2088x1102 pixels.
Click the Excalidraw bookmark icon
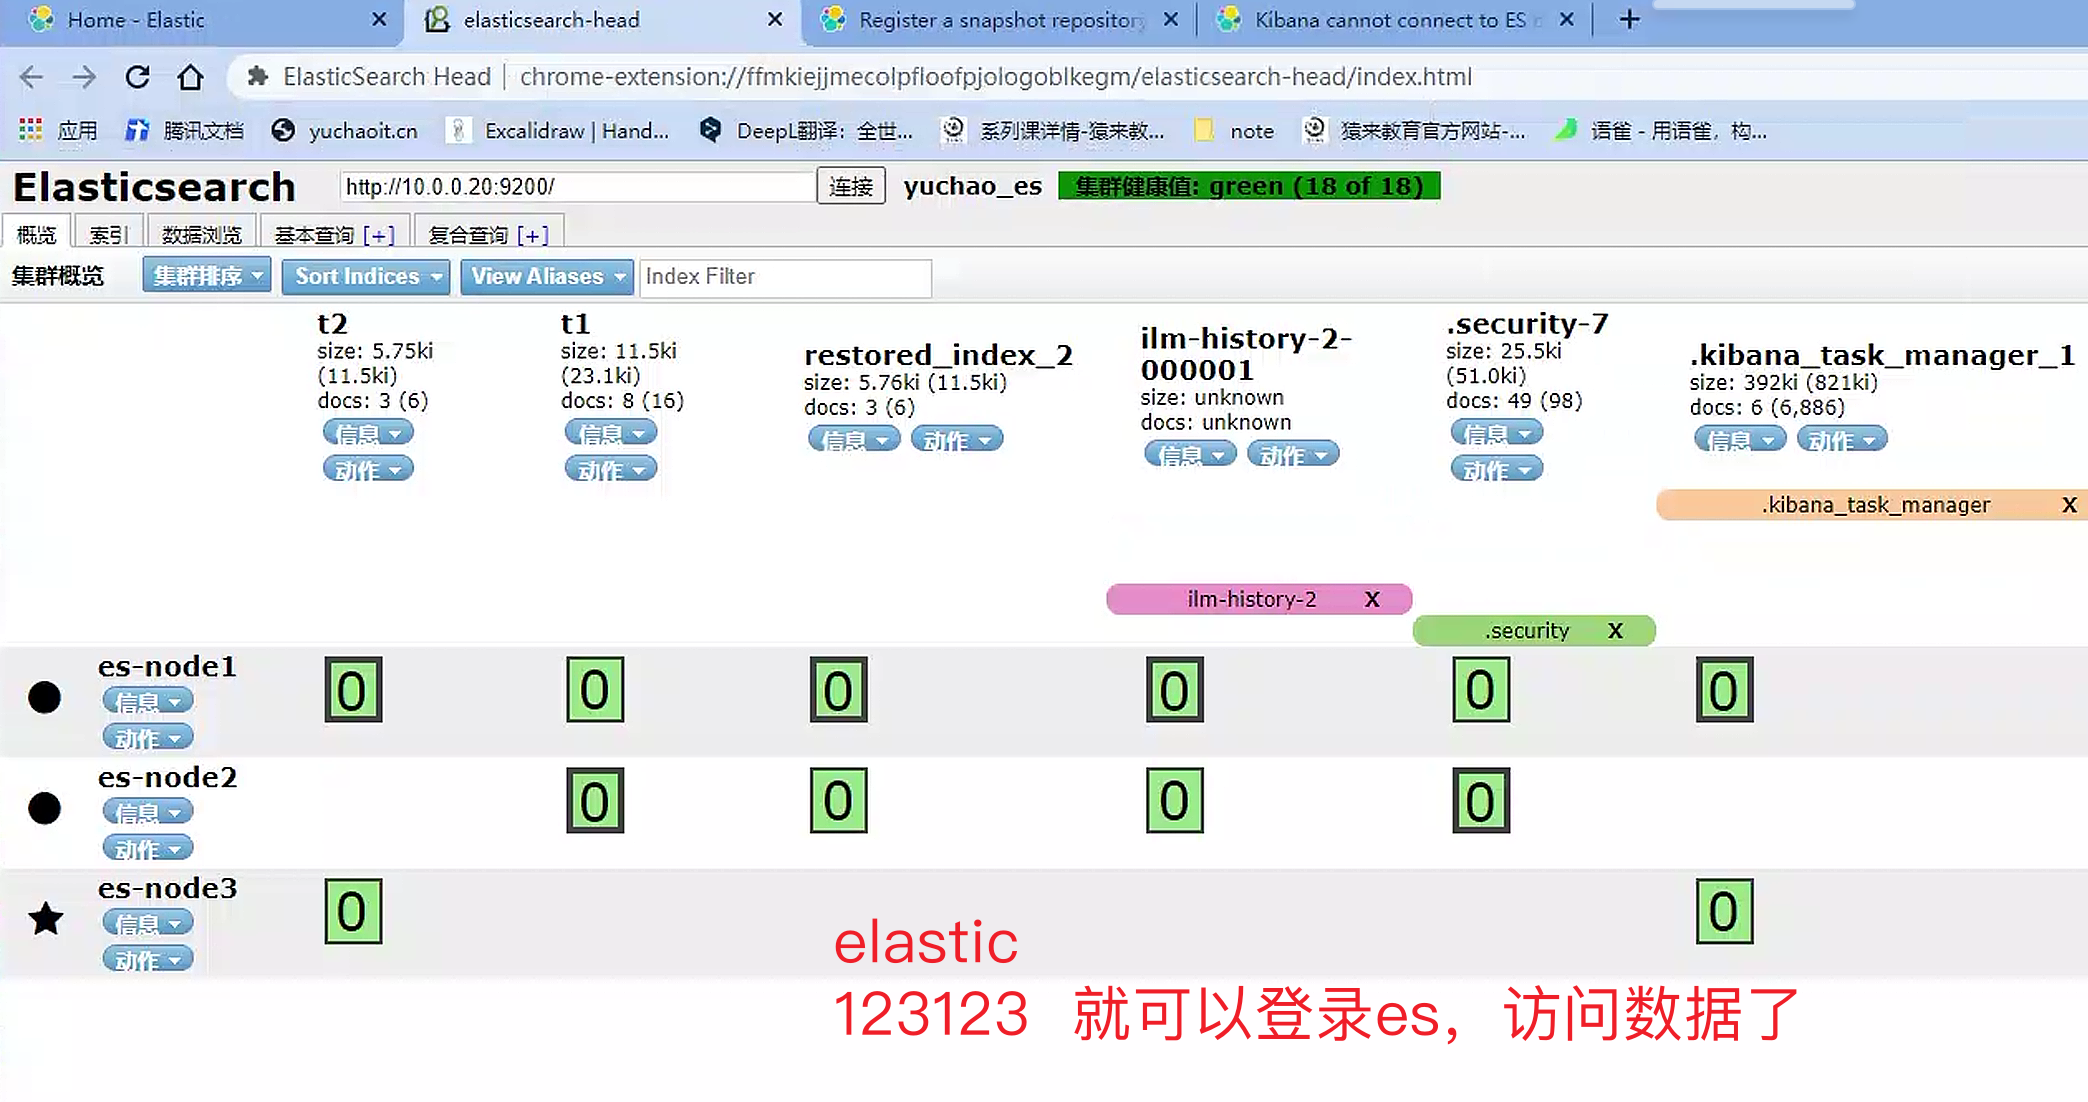point(460,130)
